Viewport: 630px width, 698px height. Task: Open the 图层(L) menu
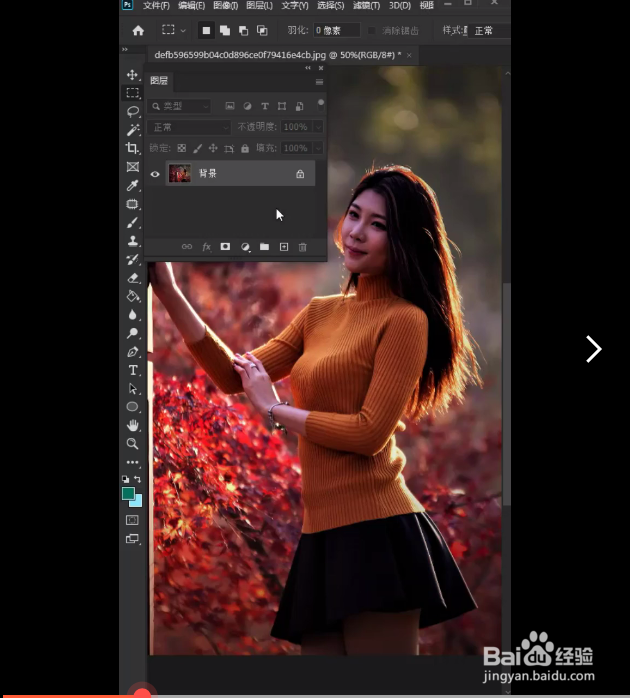coord(260,5)
